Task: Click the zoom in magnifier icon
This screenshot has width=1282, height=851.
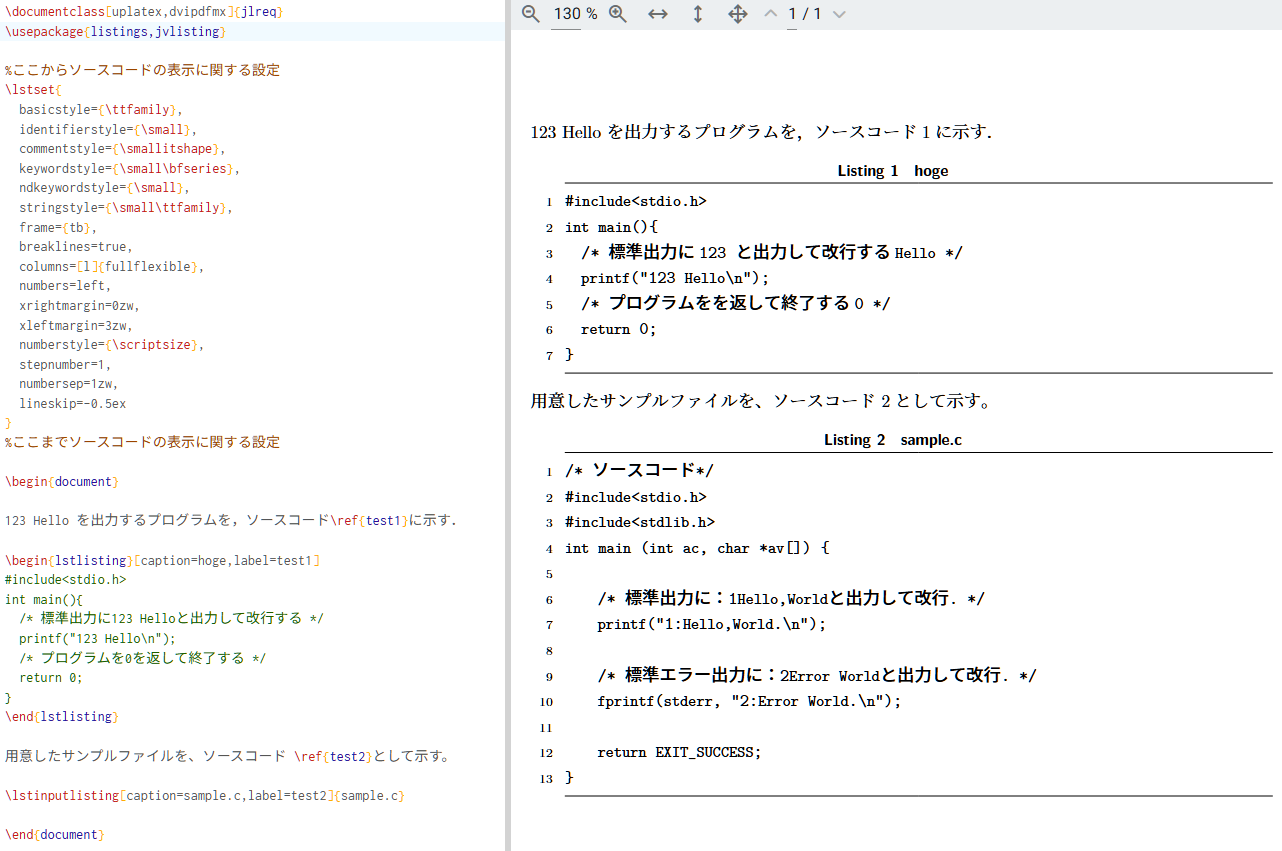Action: (x=618, y=14)
